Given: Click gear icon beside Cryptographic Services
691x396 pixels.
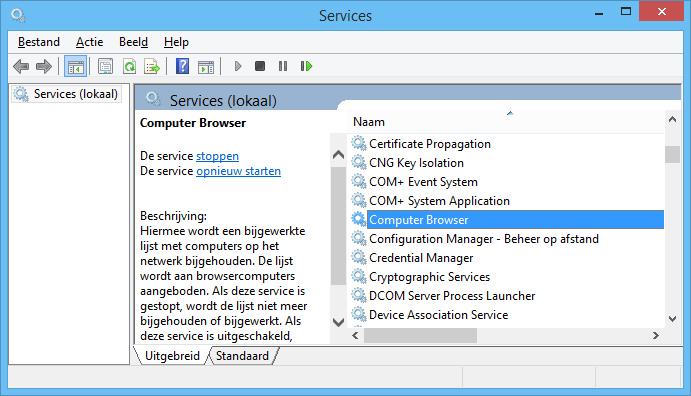Looking at the screenshot, I should coord(359,276).
